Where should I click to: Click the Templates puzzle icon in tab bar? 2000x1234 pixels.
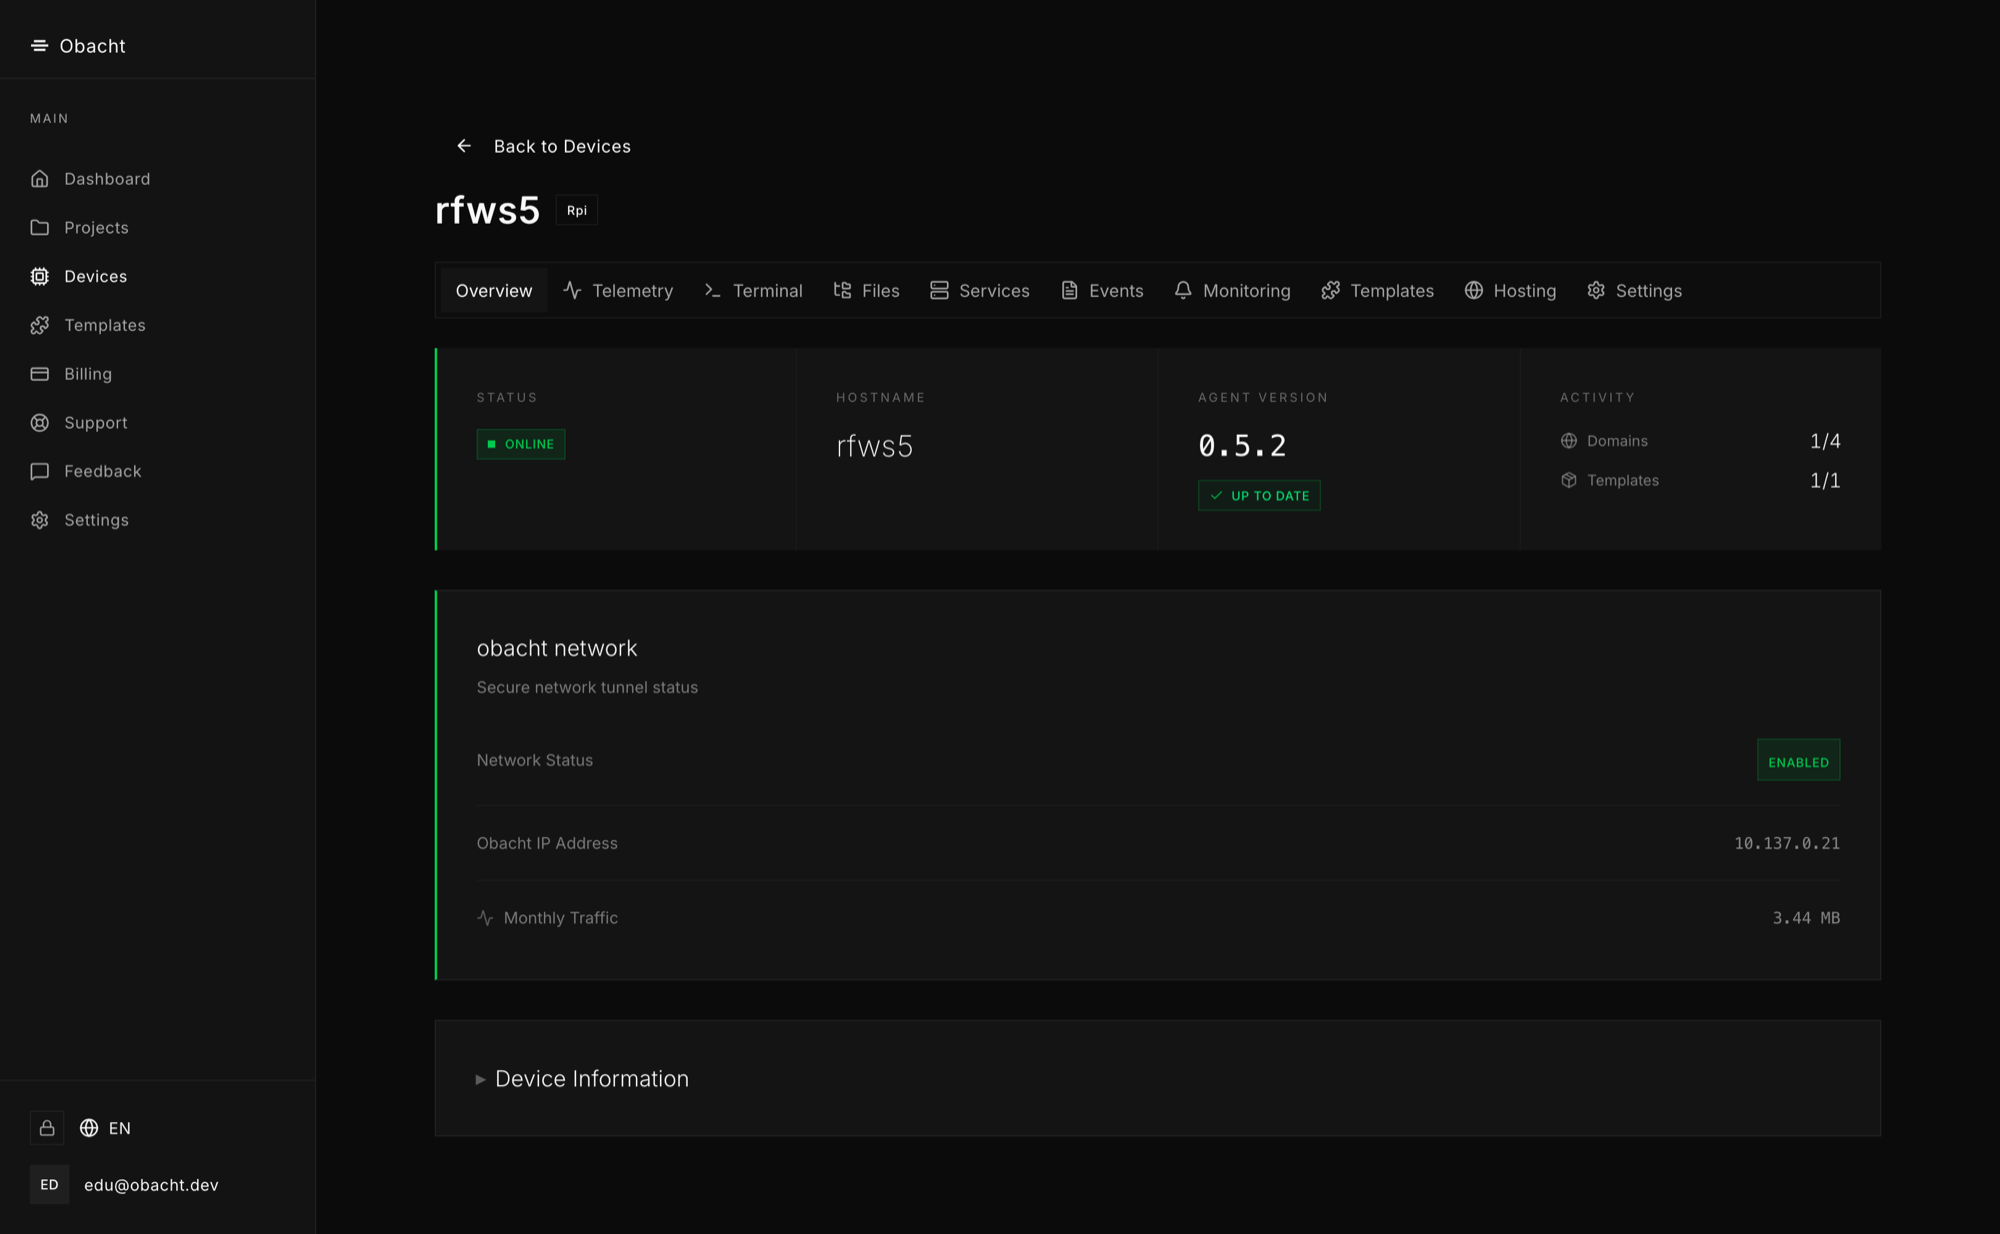(1330, 290)
